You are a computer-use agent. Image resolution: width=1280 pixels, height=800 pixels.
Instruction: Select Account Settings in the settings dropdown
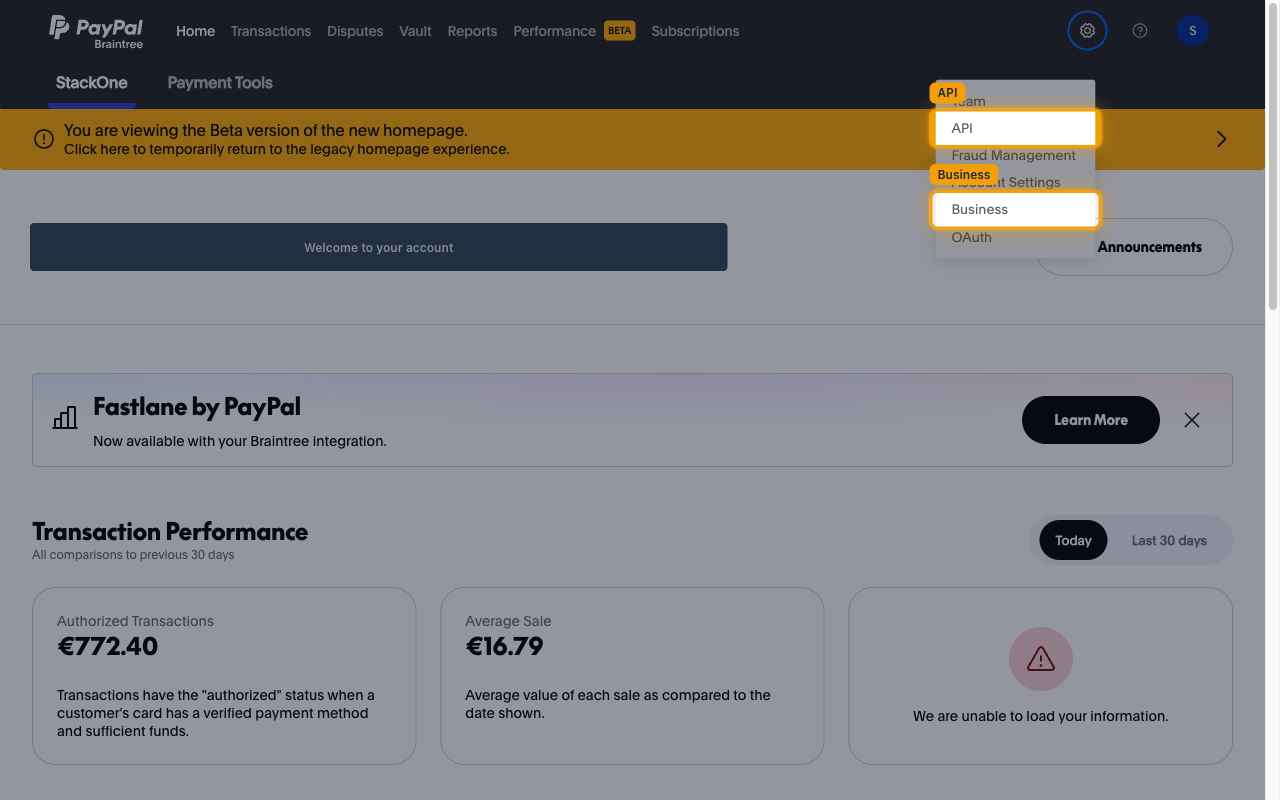point(1015,183)
